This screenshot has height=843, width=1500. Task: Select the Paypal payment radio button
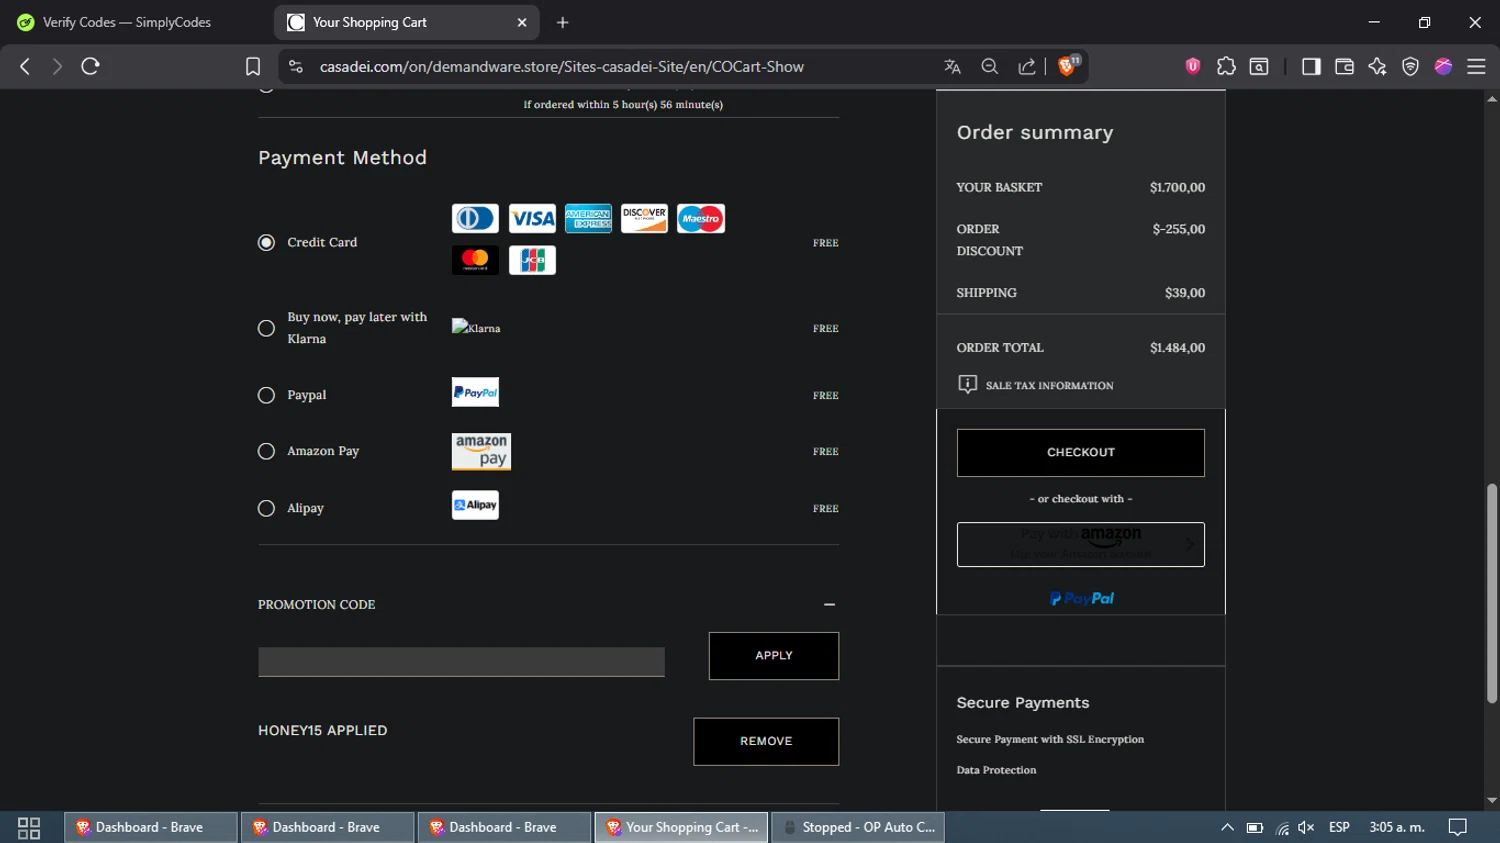click(266, 395)
